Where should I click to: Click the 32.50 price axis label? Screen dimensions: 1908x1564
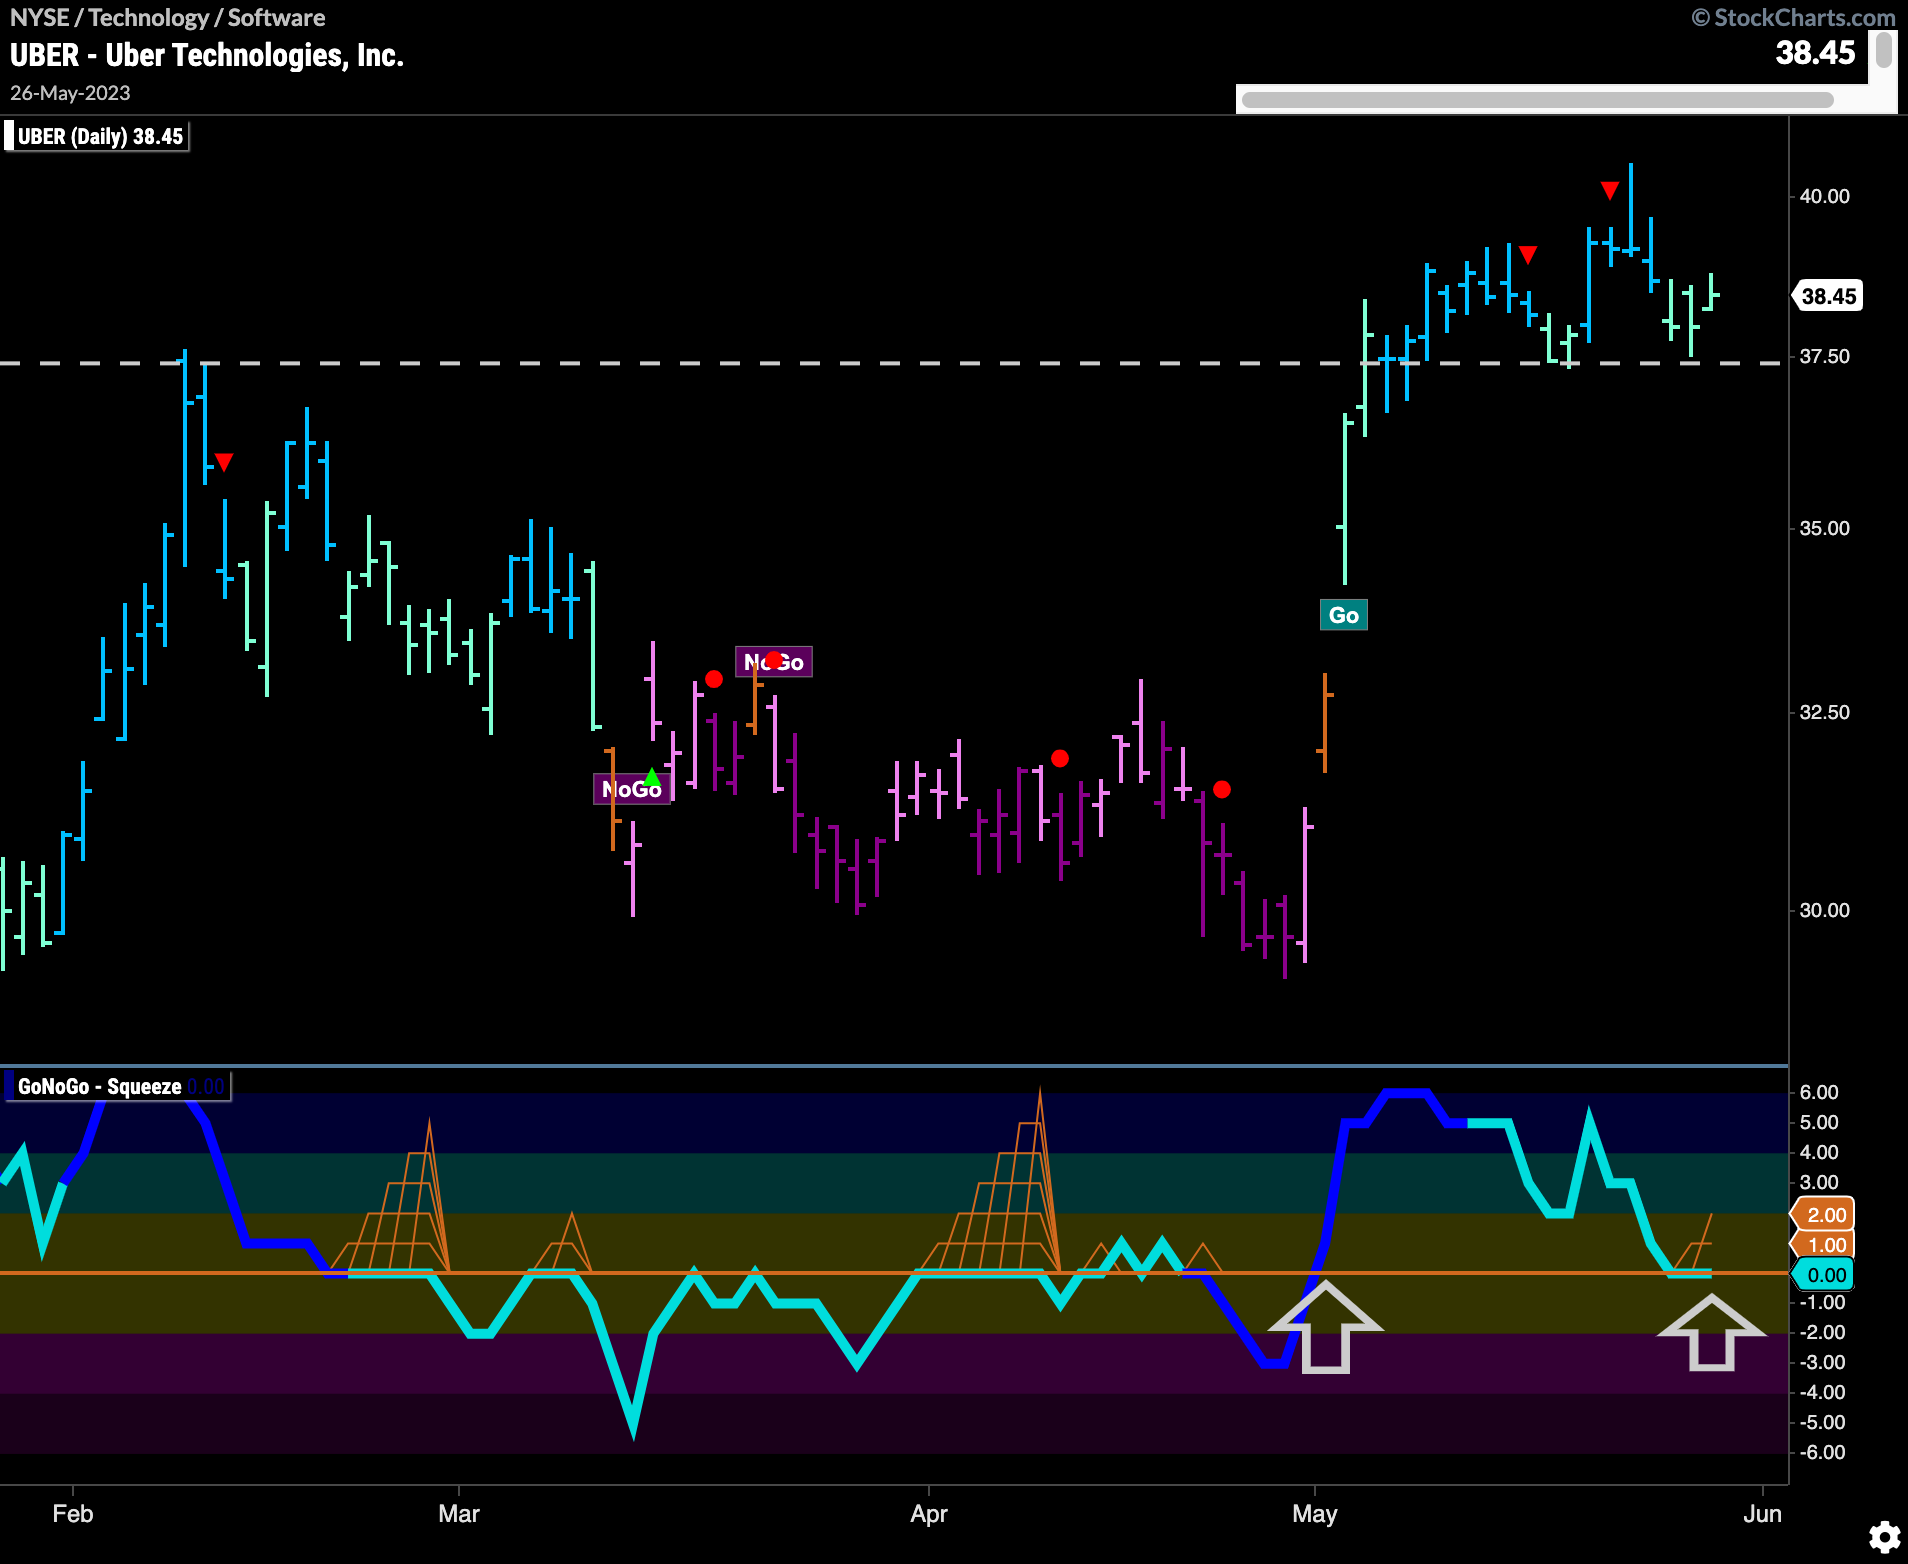point(1824,712)
